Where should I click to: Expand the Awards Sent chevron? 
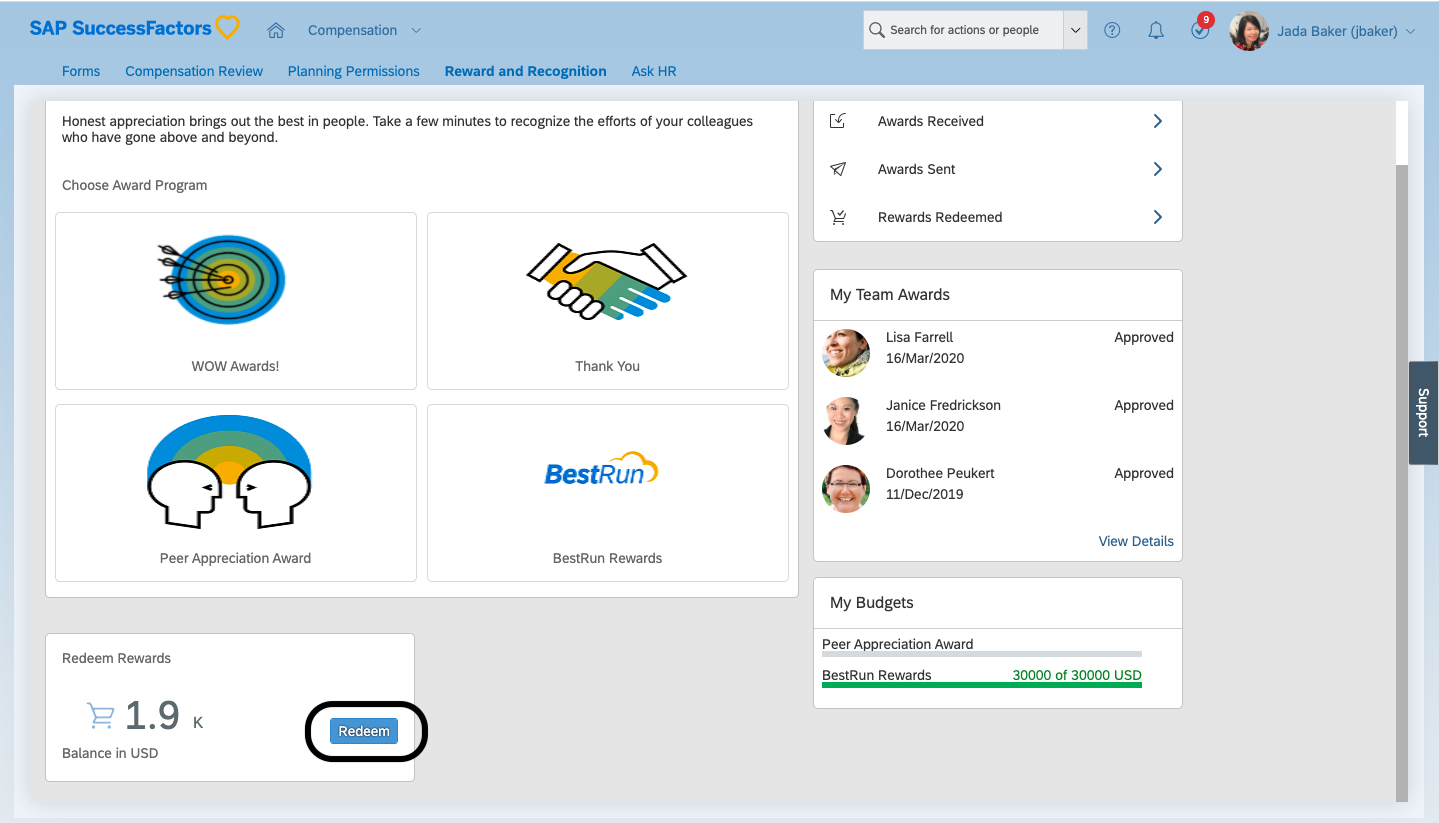point(1157,169)
